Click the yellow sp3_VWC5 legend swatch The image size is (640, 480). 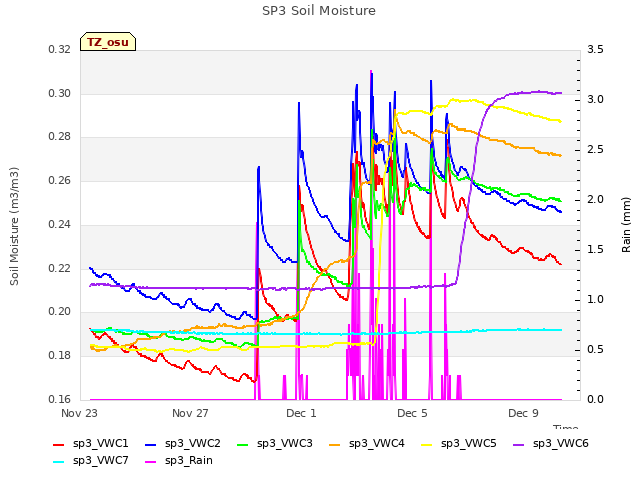[427, 444]
